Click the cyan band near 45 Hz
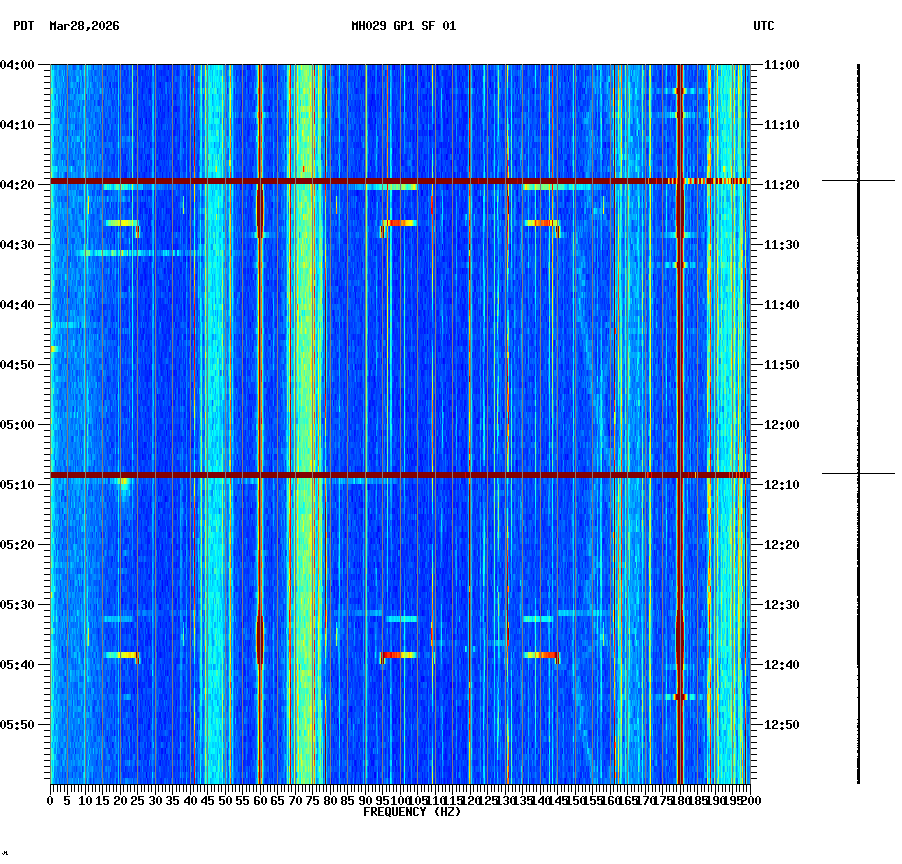902x864 pixels. (x=212, y=400)
